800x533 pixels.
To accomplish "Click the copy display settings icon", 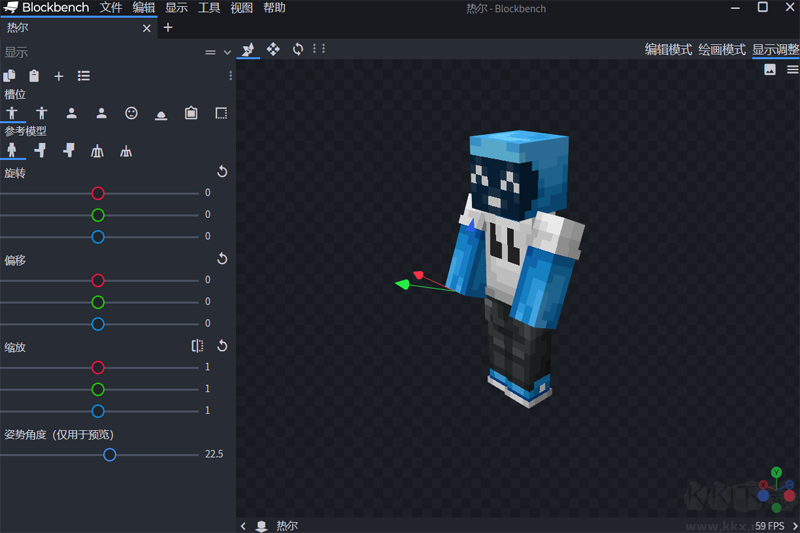I will point(10,76).
